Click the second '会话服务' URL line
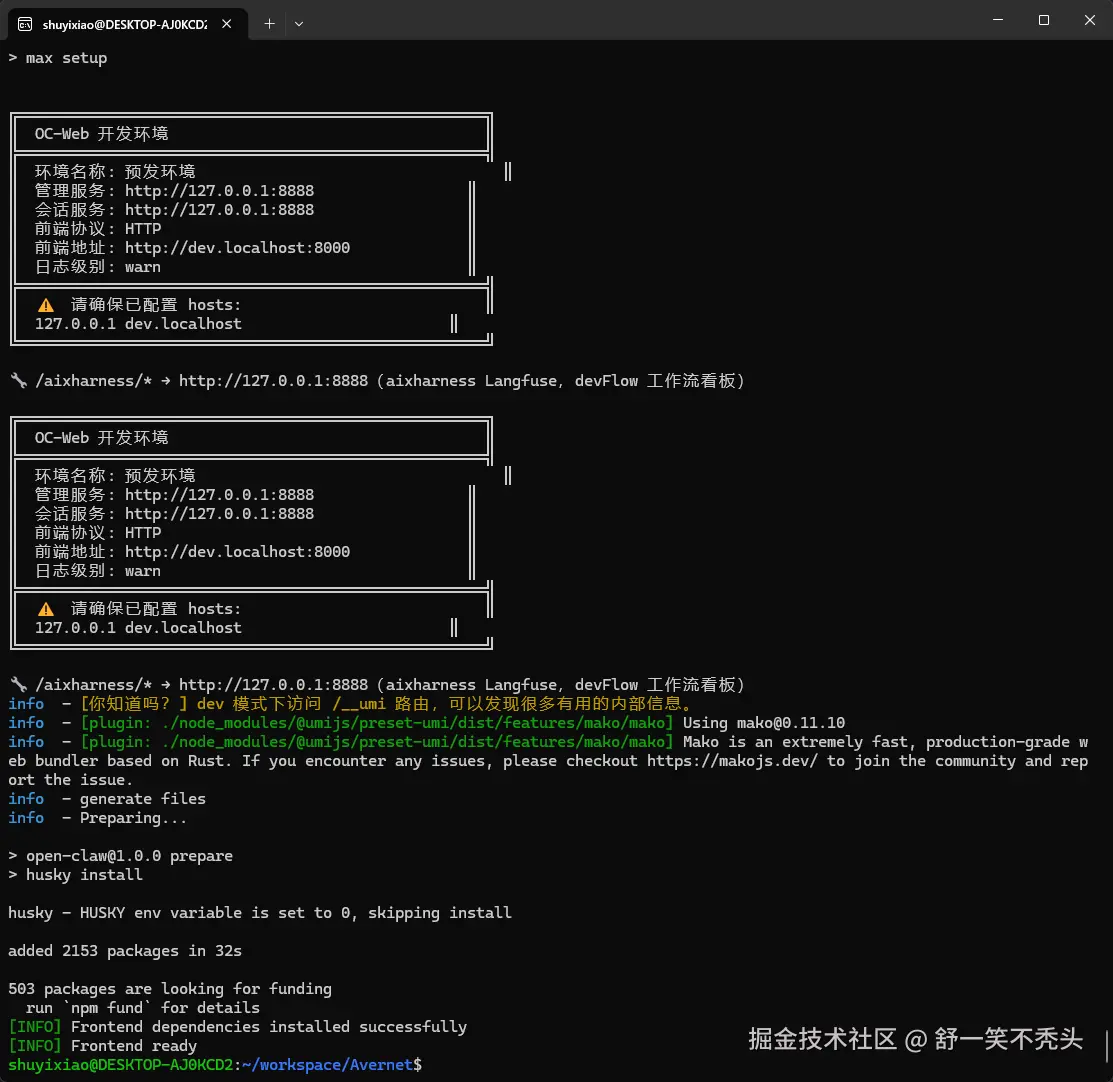This screenshot has width=1113, height=1082. 174,514
